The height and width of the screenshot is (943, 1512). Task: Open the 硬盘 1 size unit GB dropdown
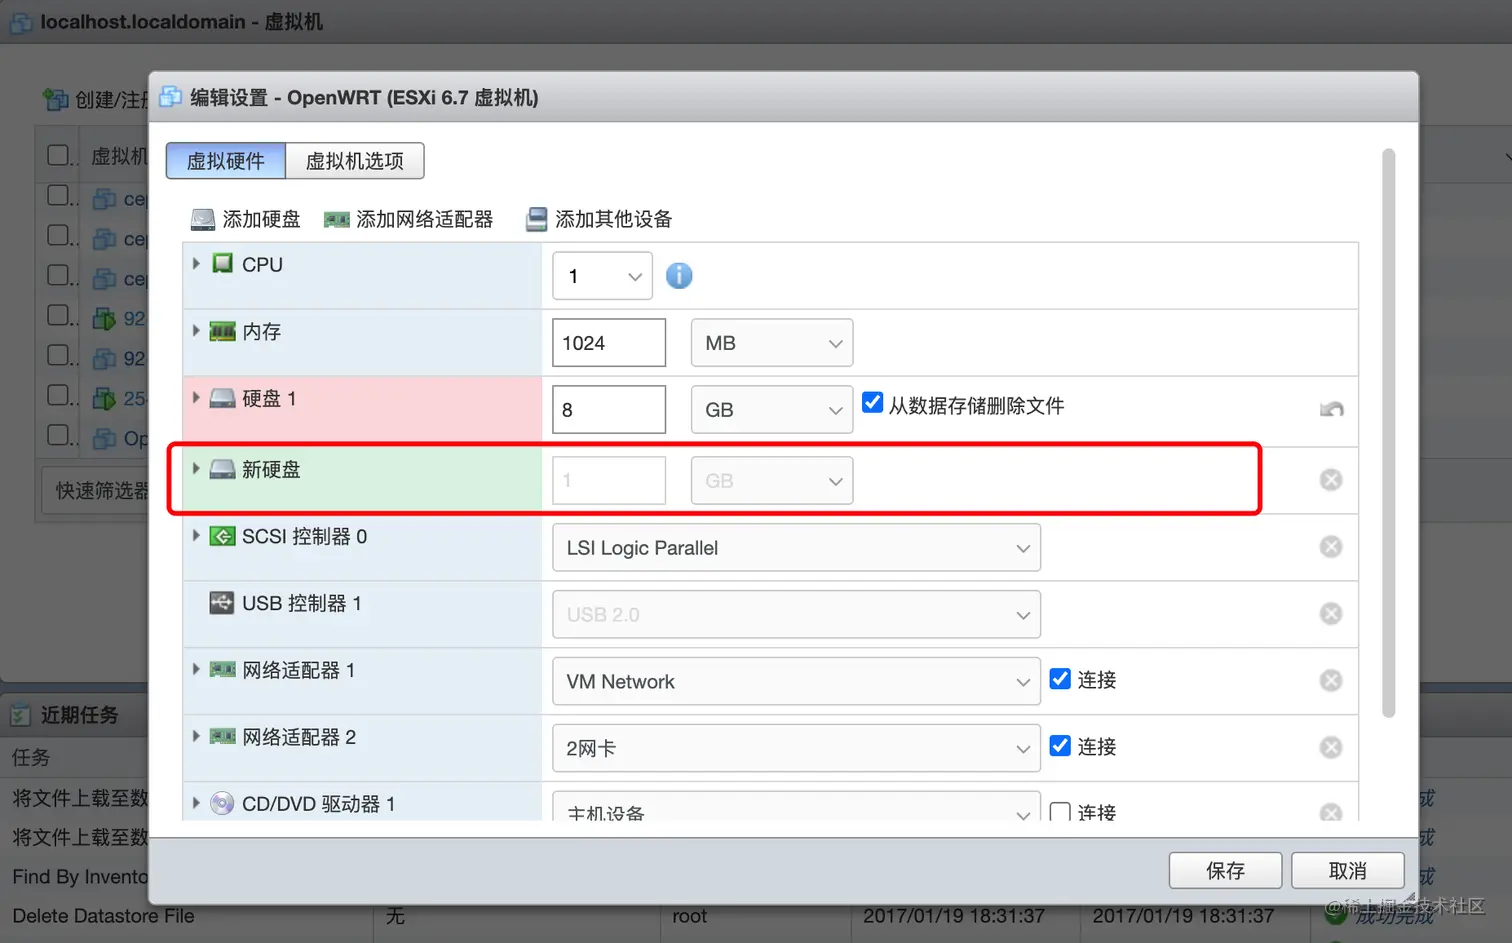click(772, 410)
